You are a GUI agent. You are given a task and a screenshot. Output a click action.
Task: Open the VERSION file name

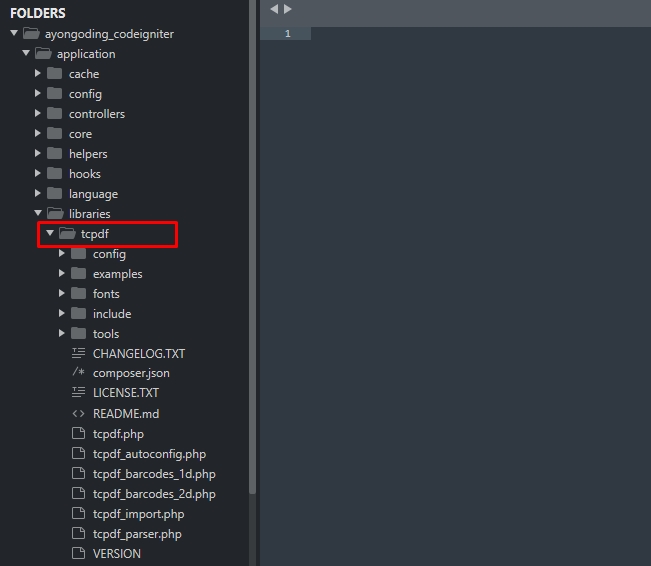(x=117, y=554)
